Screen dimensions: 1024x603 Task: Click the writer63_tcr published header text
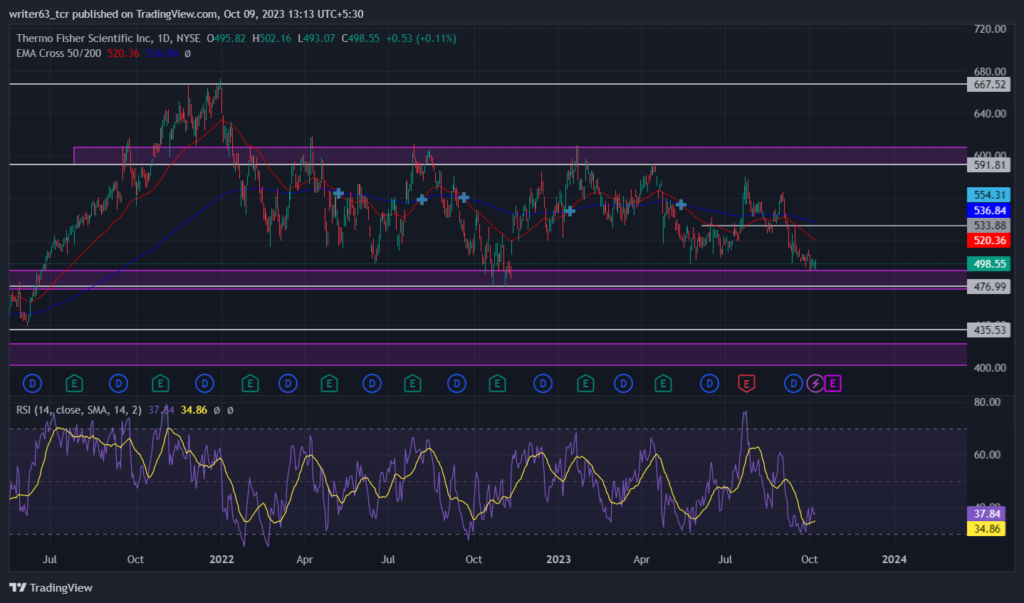(186, 14)
